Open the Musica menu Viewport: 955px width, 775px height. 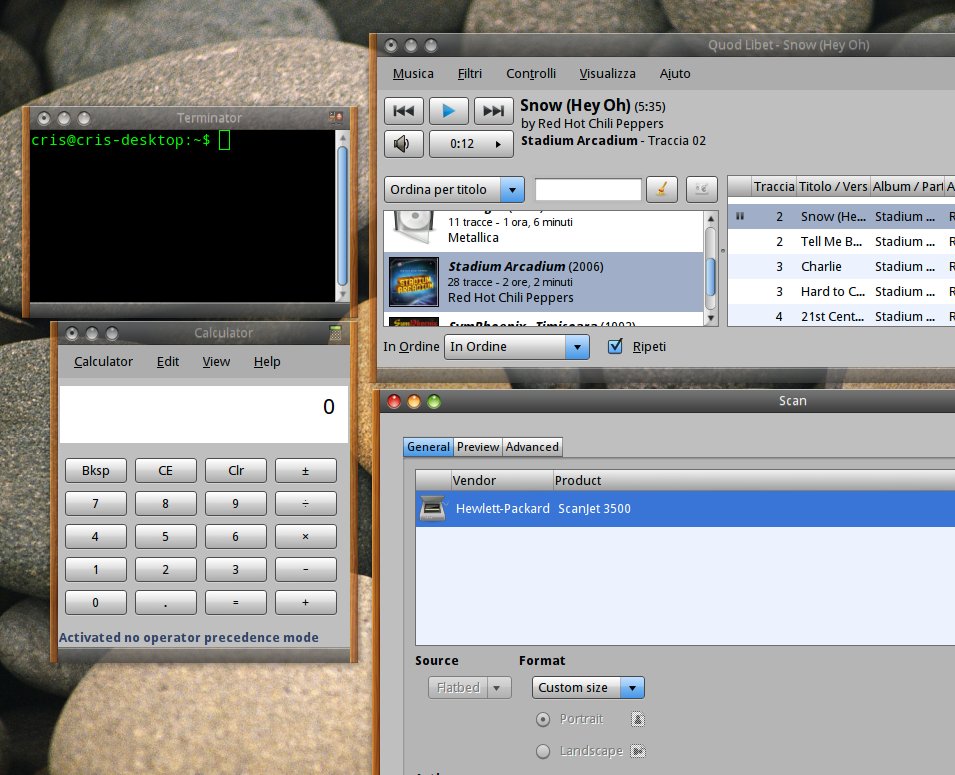pyautogui.click(x=413, y=74)
